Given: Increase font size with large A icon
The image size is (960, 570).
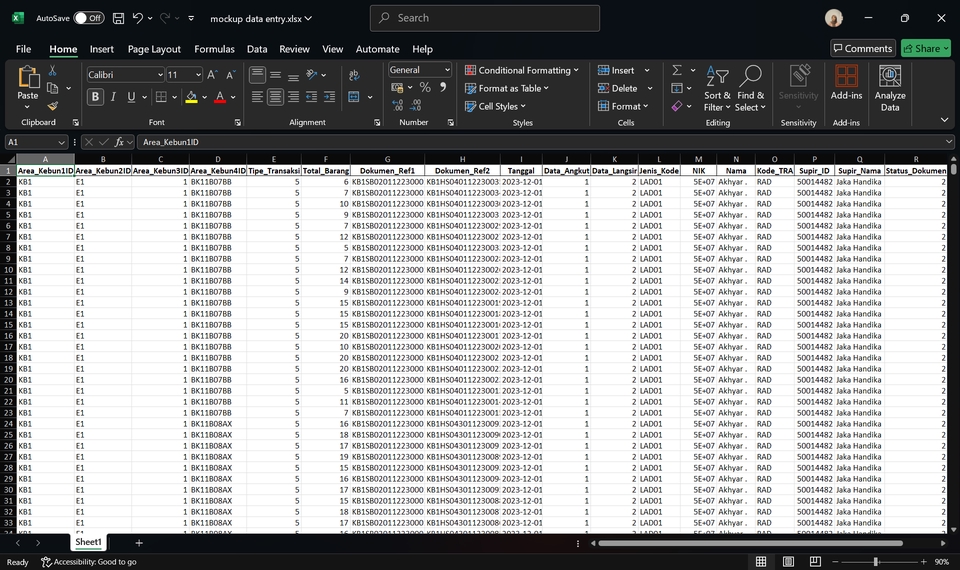Looking at the screenshot, I should (212, 75).
